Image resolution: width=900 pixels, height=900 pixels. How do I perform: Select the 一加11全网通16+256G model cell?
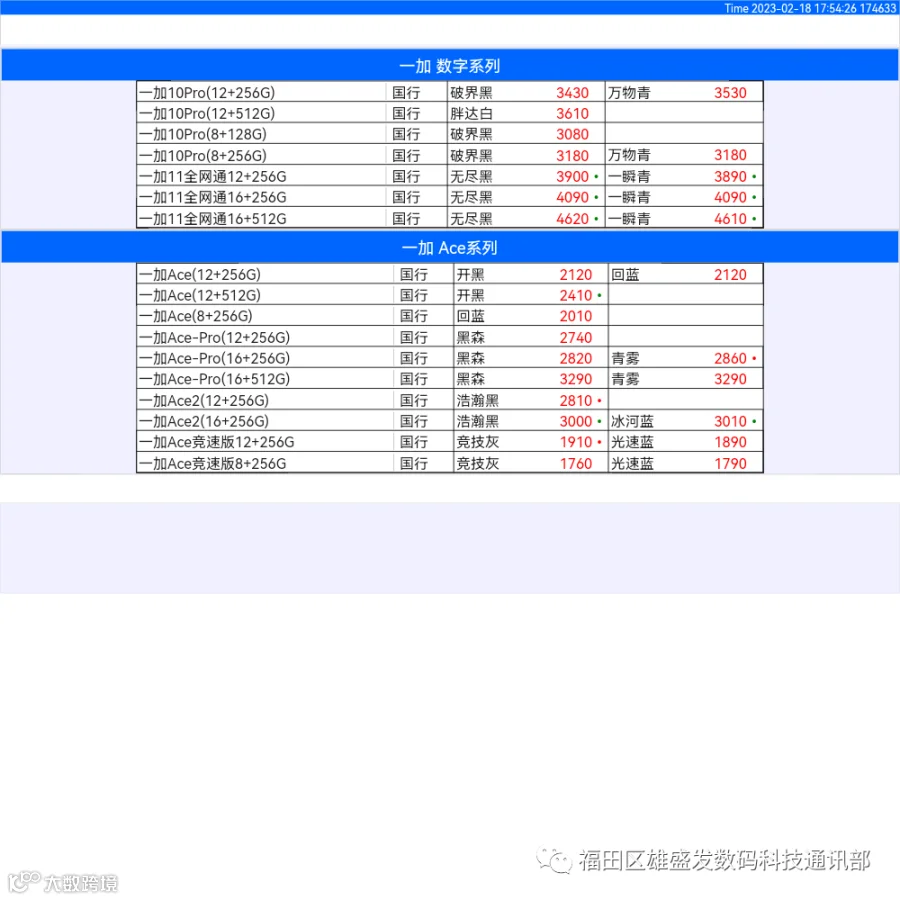[262, 197]
